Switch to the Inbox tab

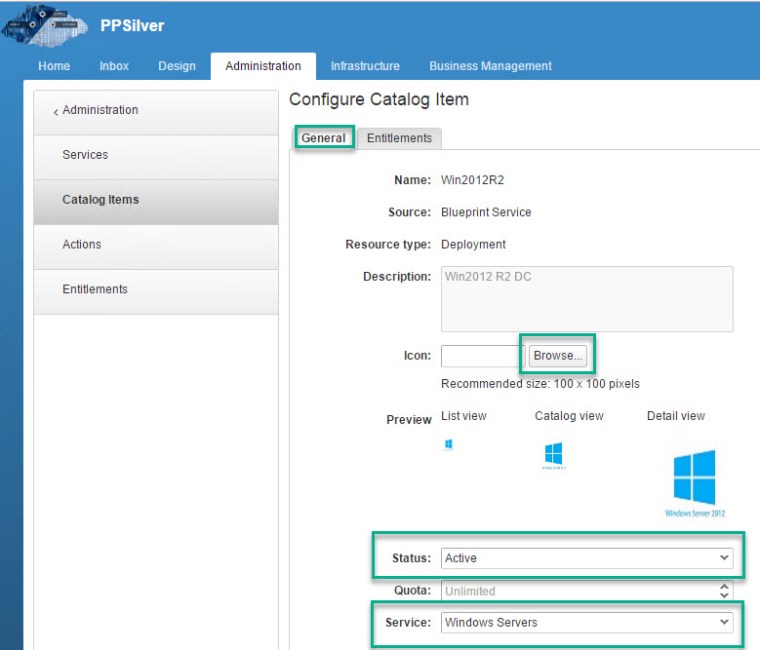pos(114,66)
